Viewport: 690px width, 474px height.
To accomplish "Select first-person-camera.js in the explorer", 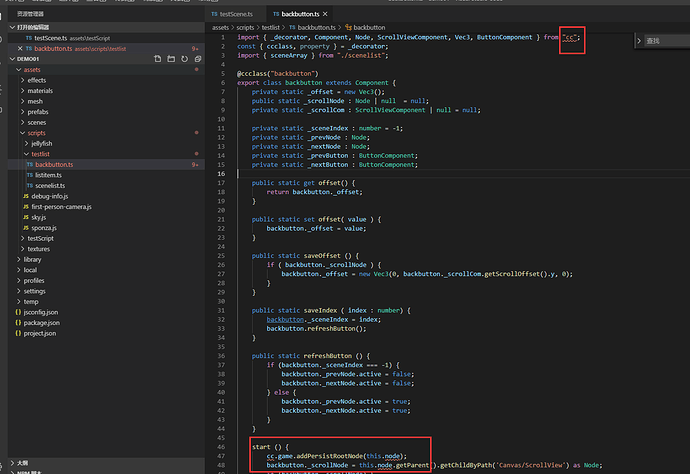I will coord(62,207).
